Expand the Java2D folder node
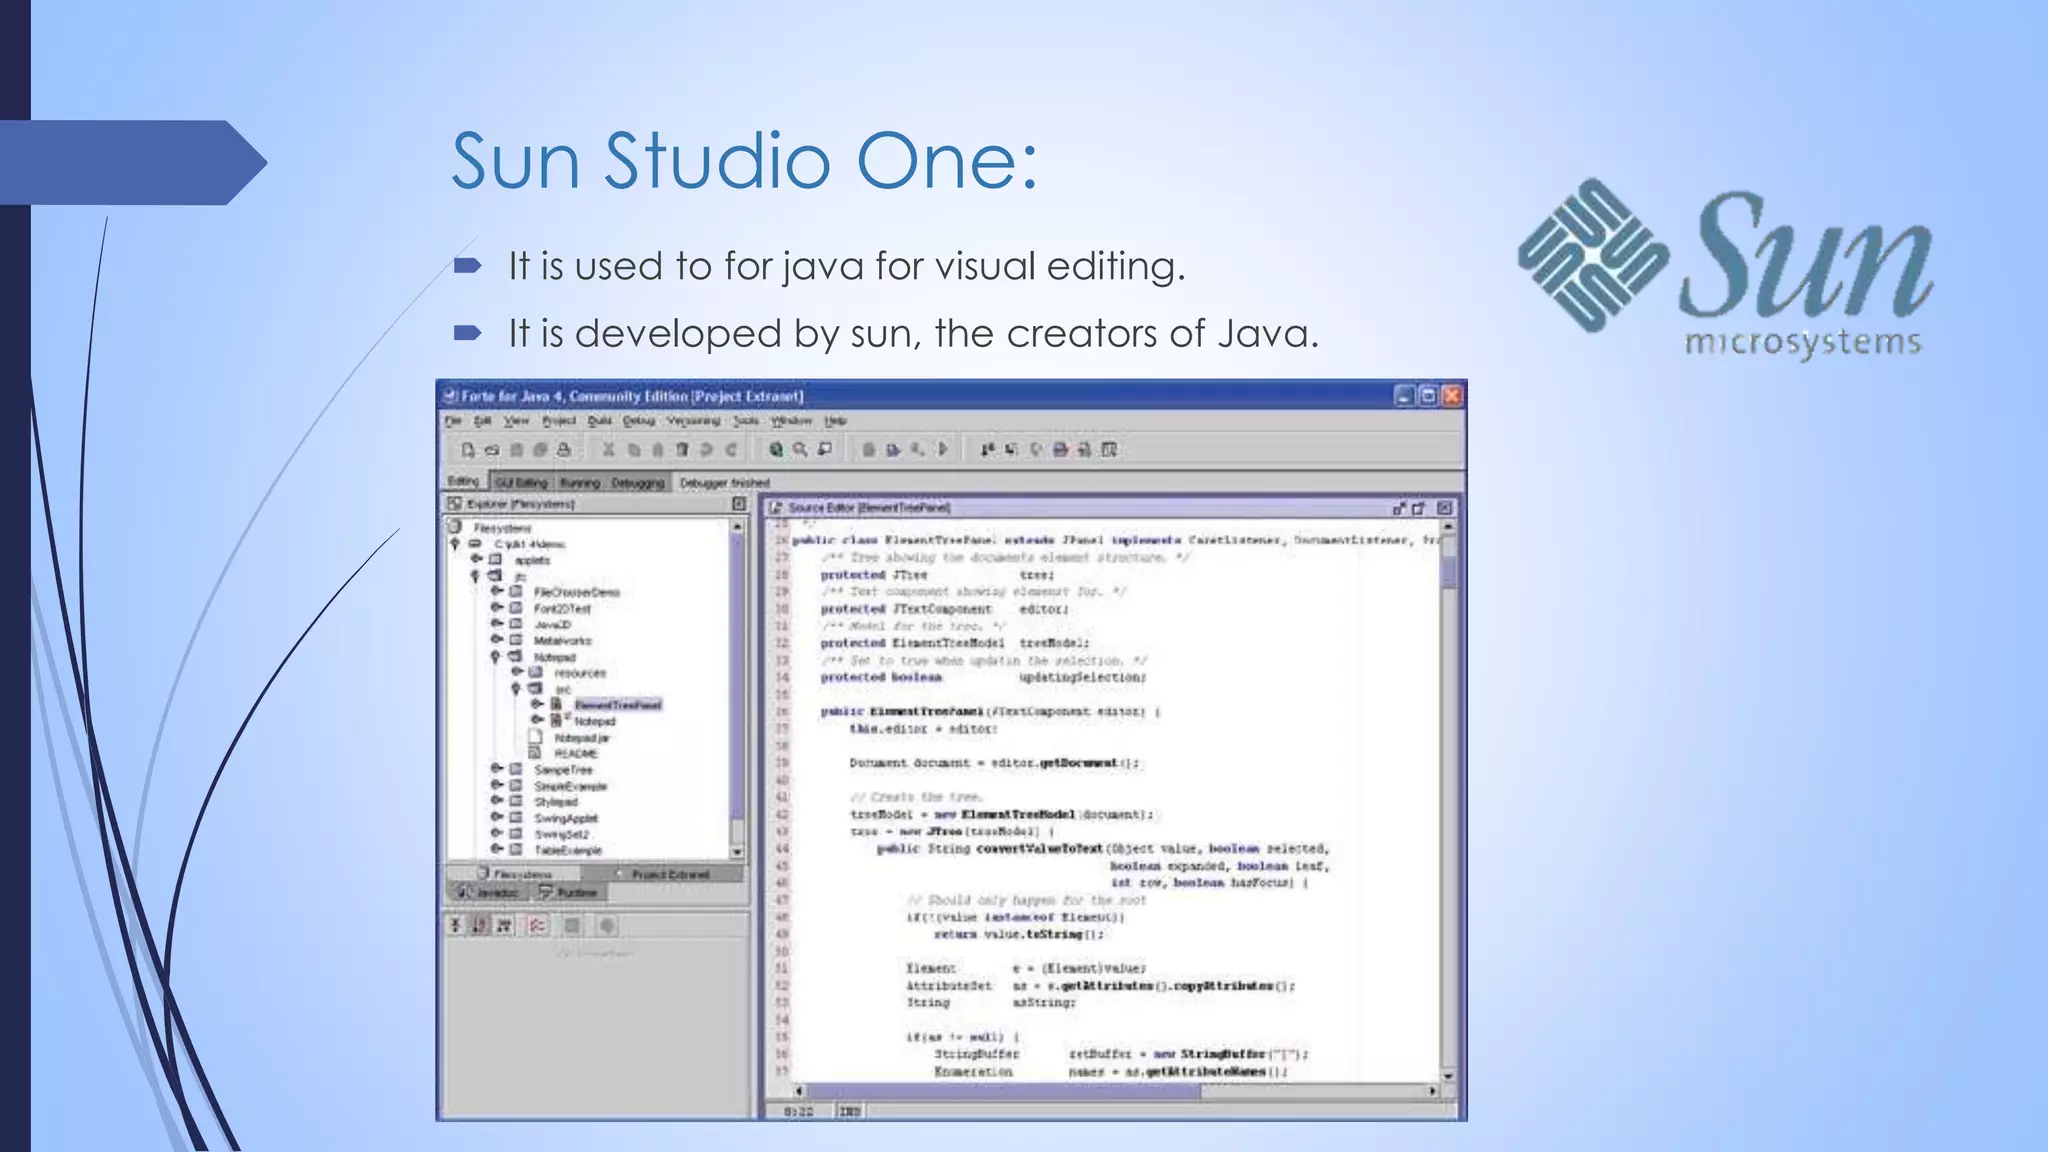Viewport: 2048px width, 1152px height. coord(496,624)
